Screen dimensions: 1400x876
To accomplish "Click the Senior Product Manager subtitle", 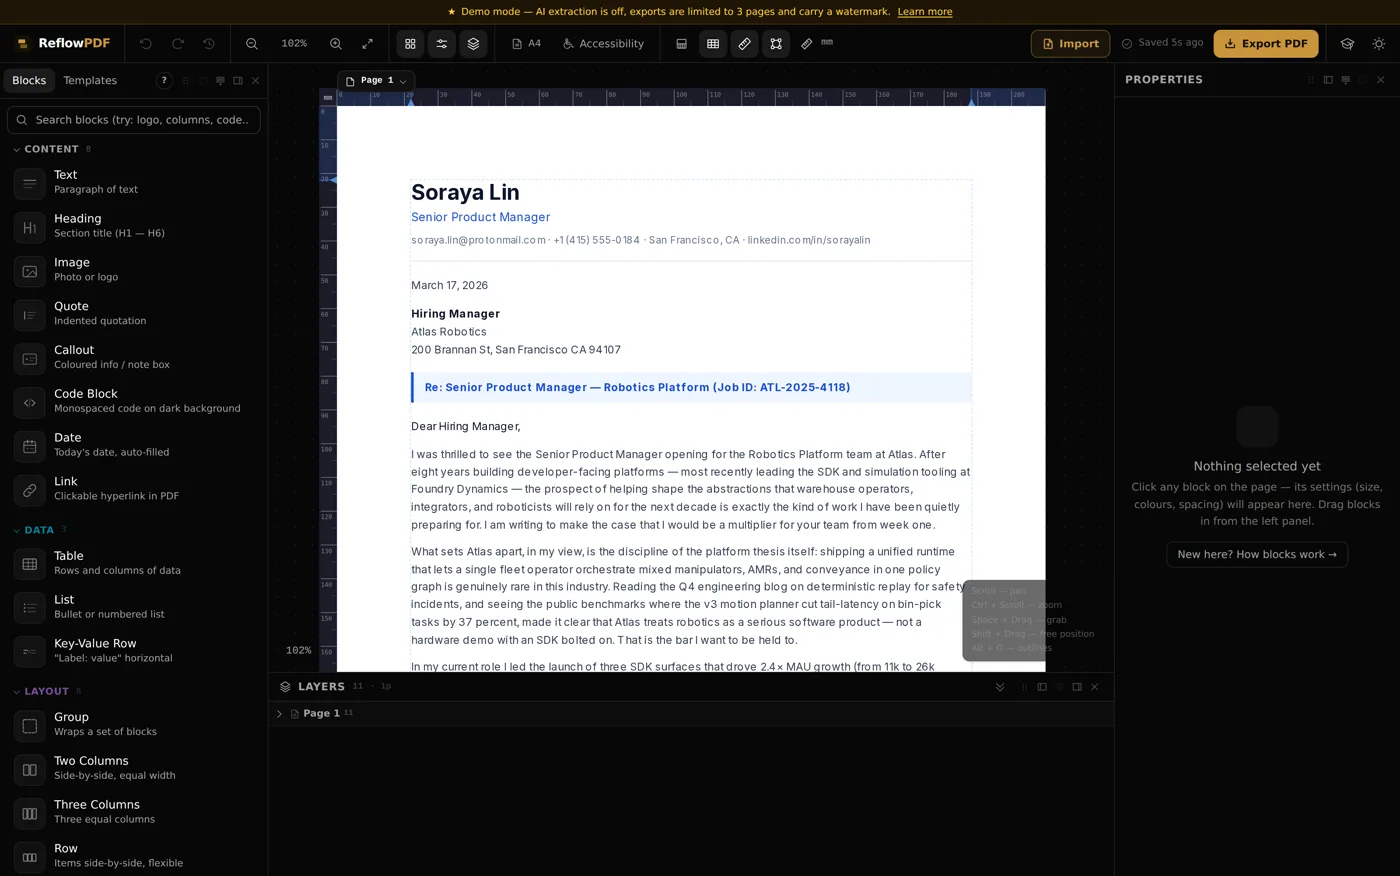I will [x=480, y=218].
